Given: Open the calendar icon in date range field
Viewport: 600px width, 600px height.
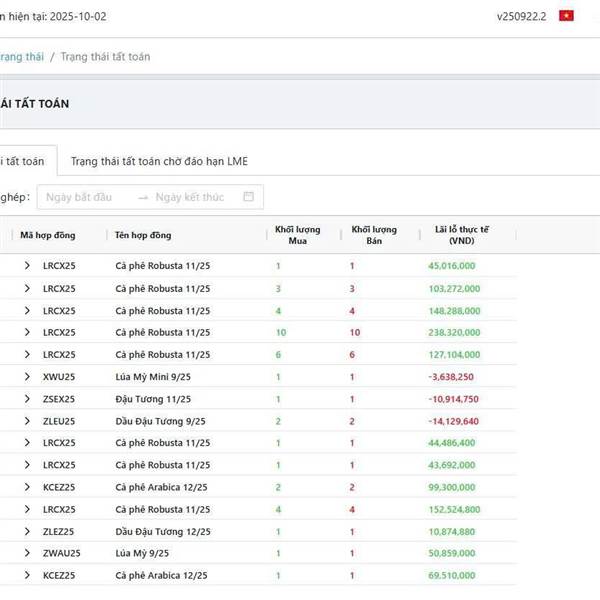Looking at the screenshot, I should tap(249, 197).
